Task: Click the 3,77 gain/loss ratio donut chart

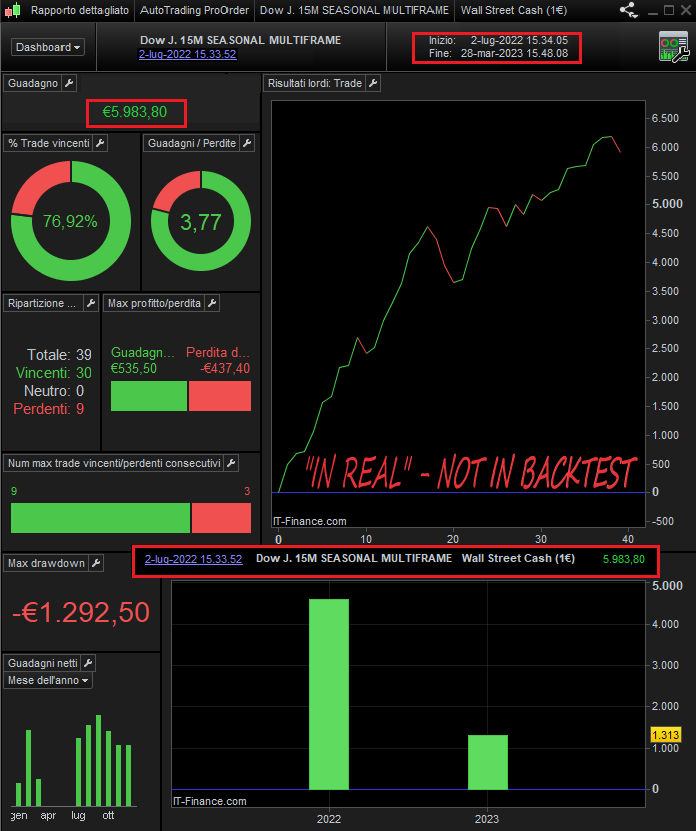Action: click(x=201, y=221)
